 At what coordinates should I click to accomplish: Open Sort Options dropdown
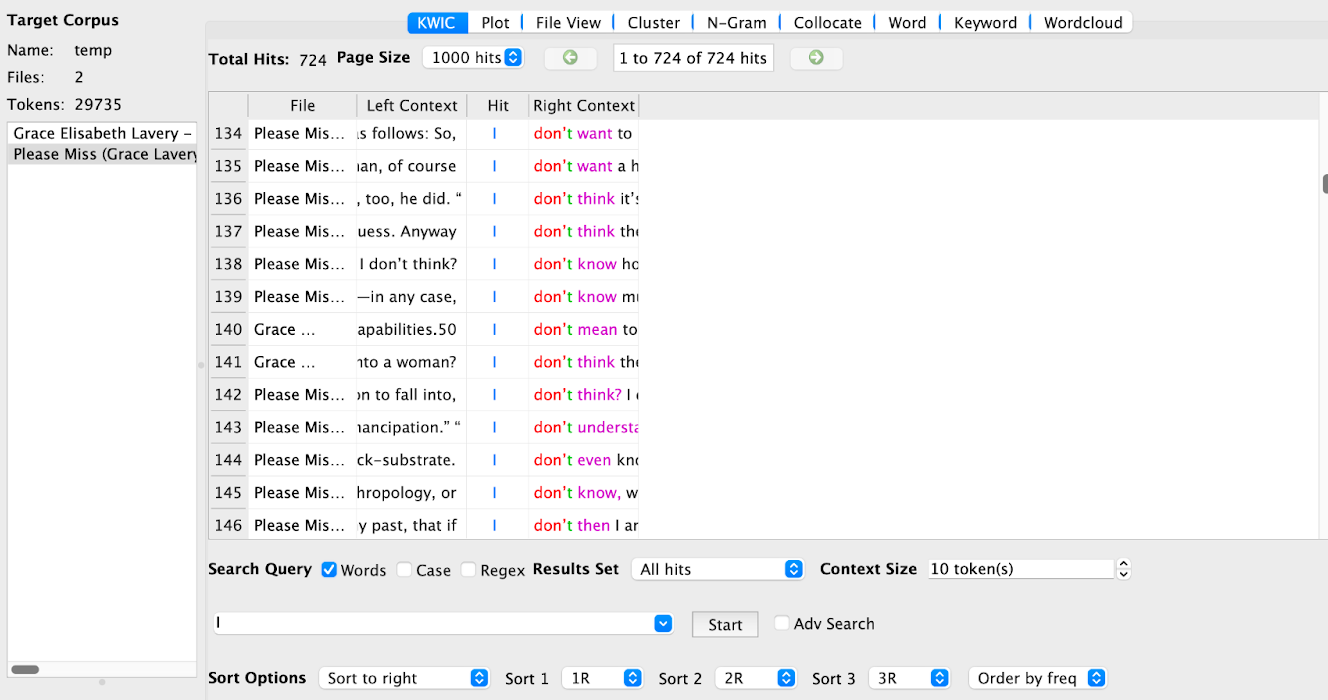pyautogui.click(x=404, y=678)
